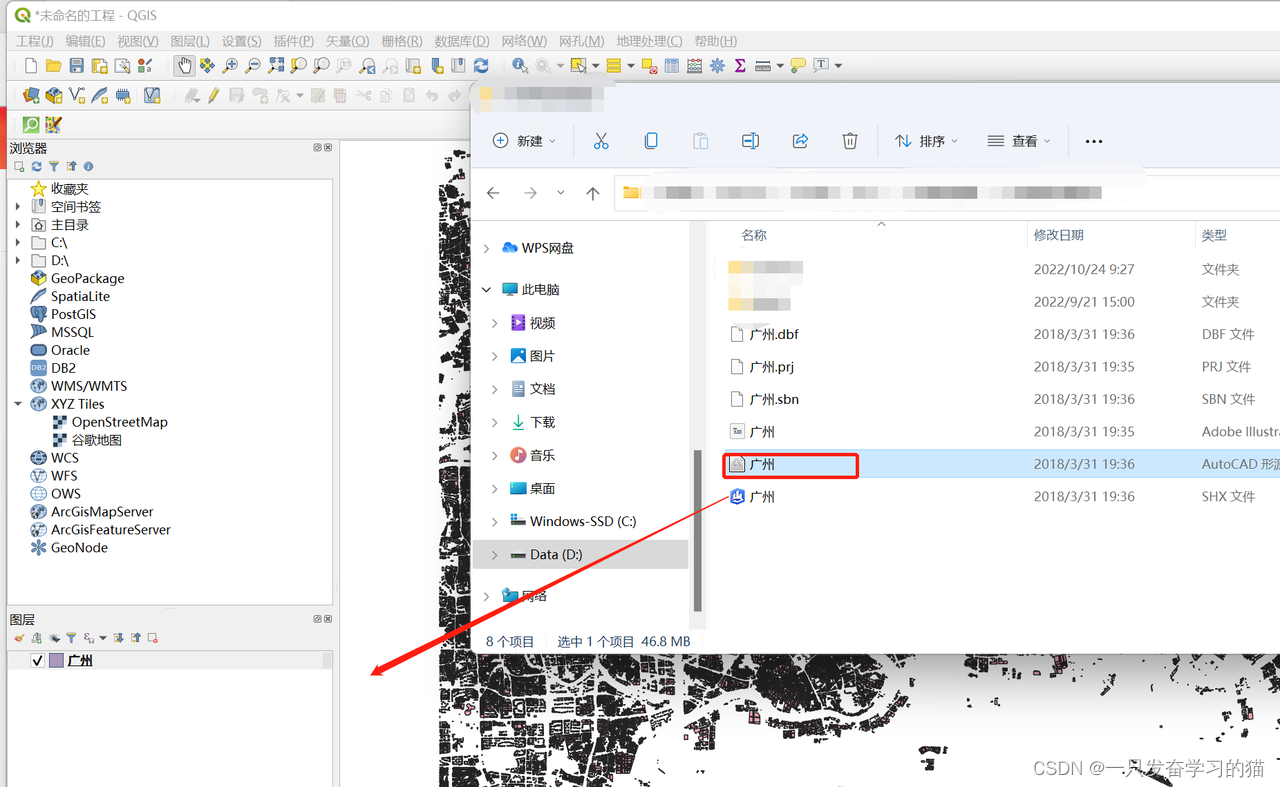Open the 插件(P) menu

pyautogui.click(x=293, y=41)
